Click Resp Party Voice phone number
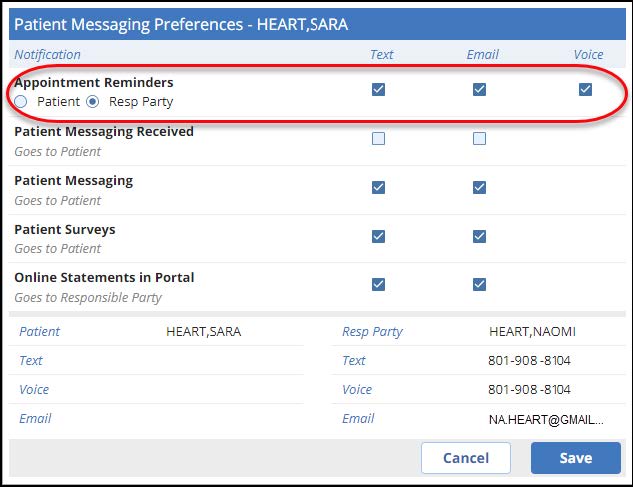 tap(529, 390)
